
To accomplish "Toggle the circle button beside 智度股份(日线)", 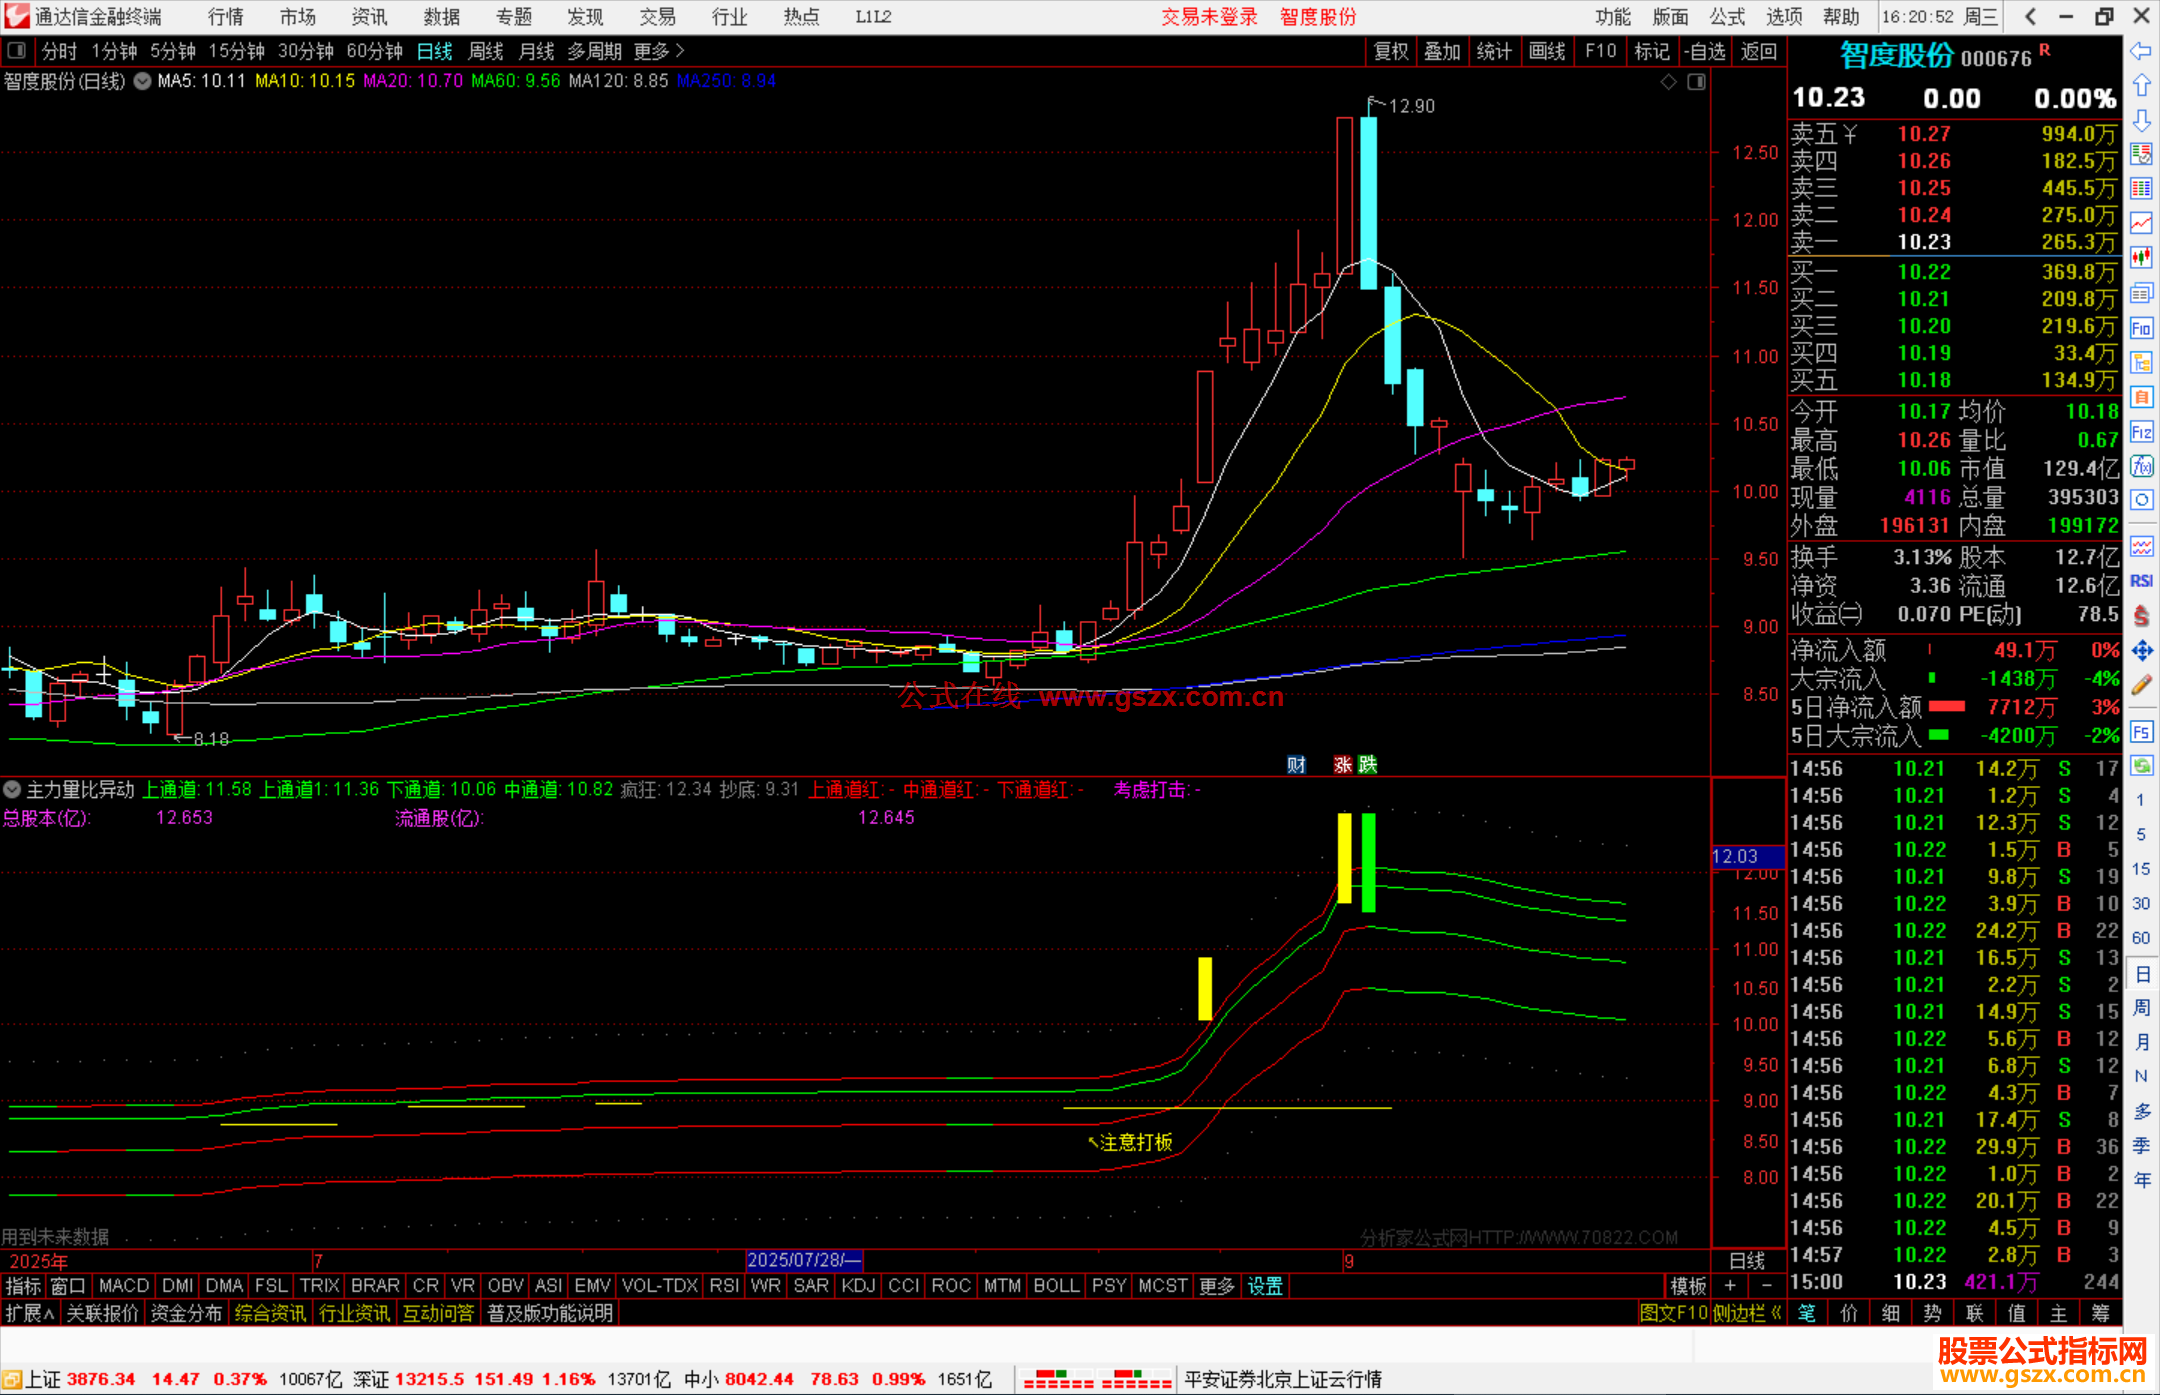I will point(142,81).
